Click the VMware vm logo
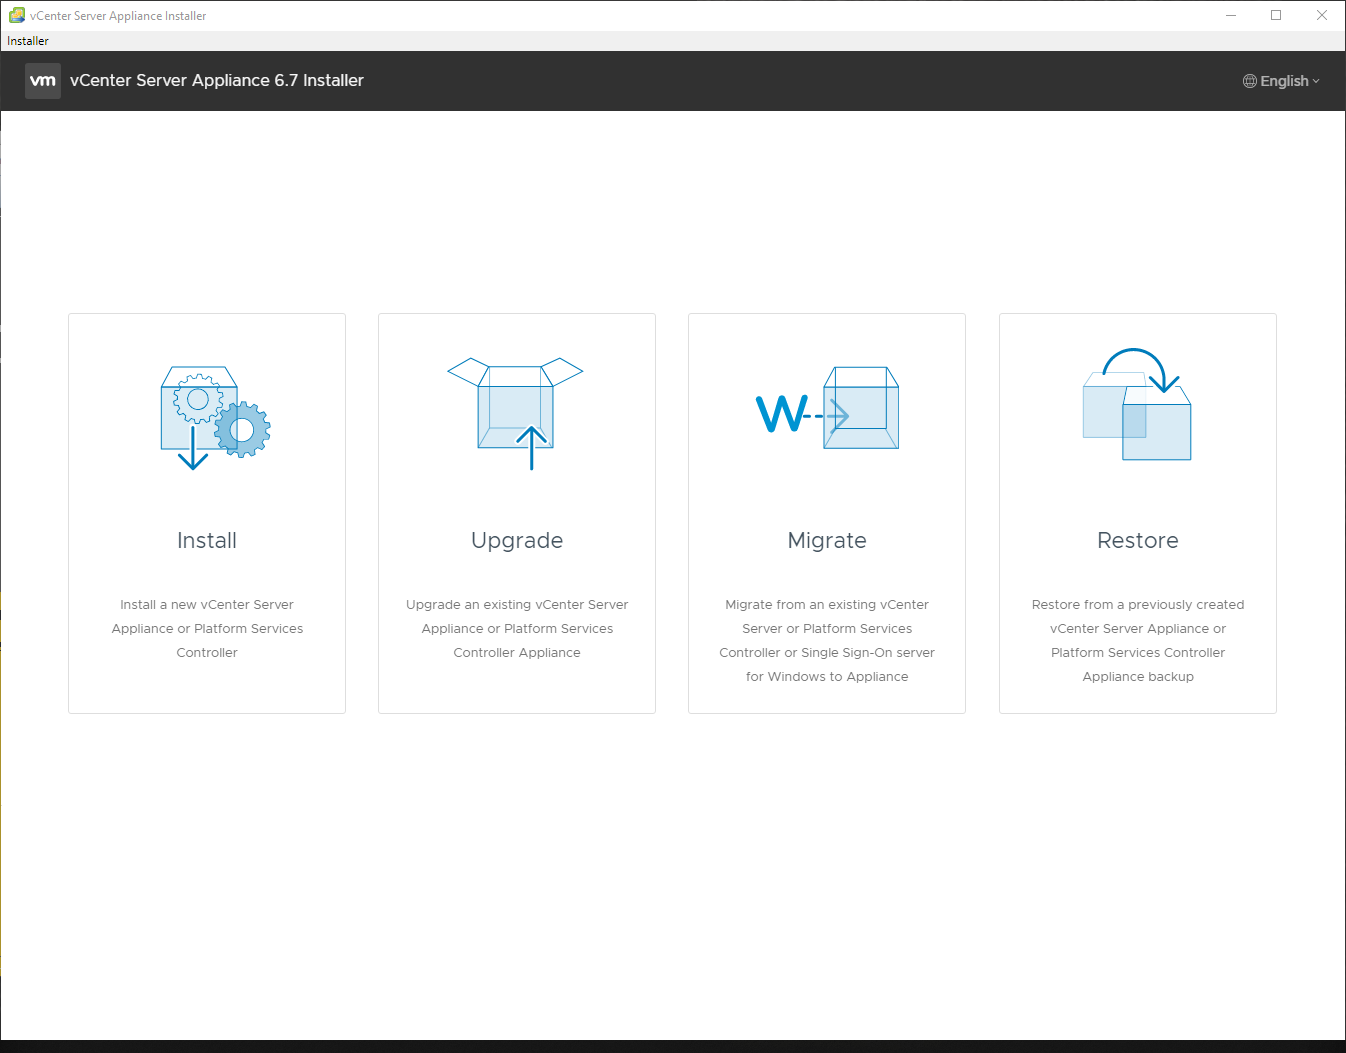This screenshot has height=1053, width=1346. 43,81
